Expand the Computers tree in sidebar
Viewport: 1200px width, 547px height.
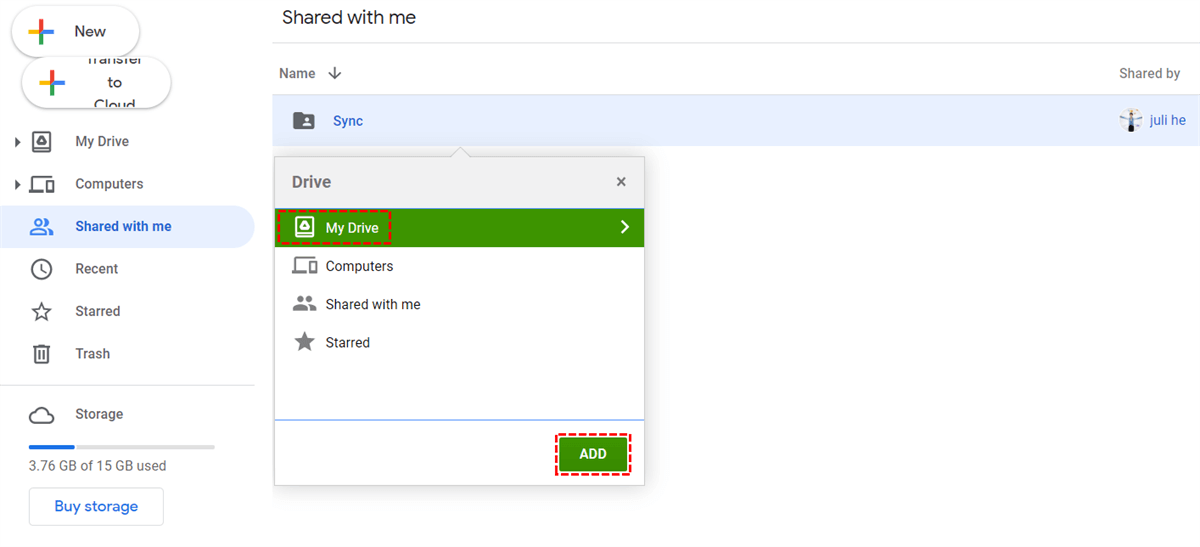[x=18, y=184]
